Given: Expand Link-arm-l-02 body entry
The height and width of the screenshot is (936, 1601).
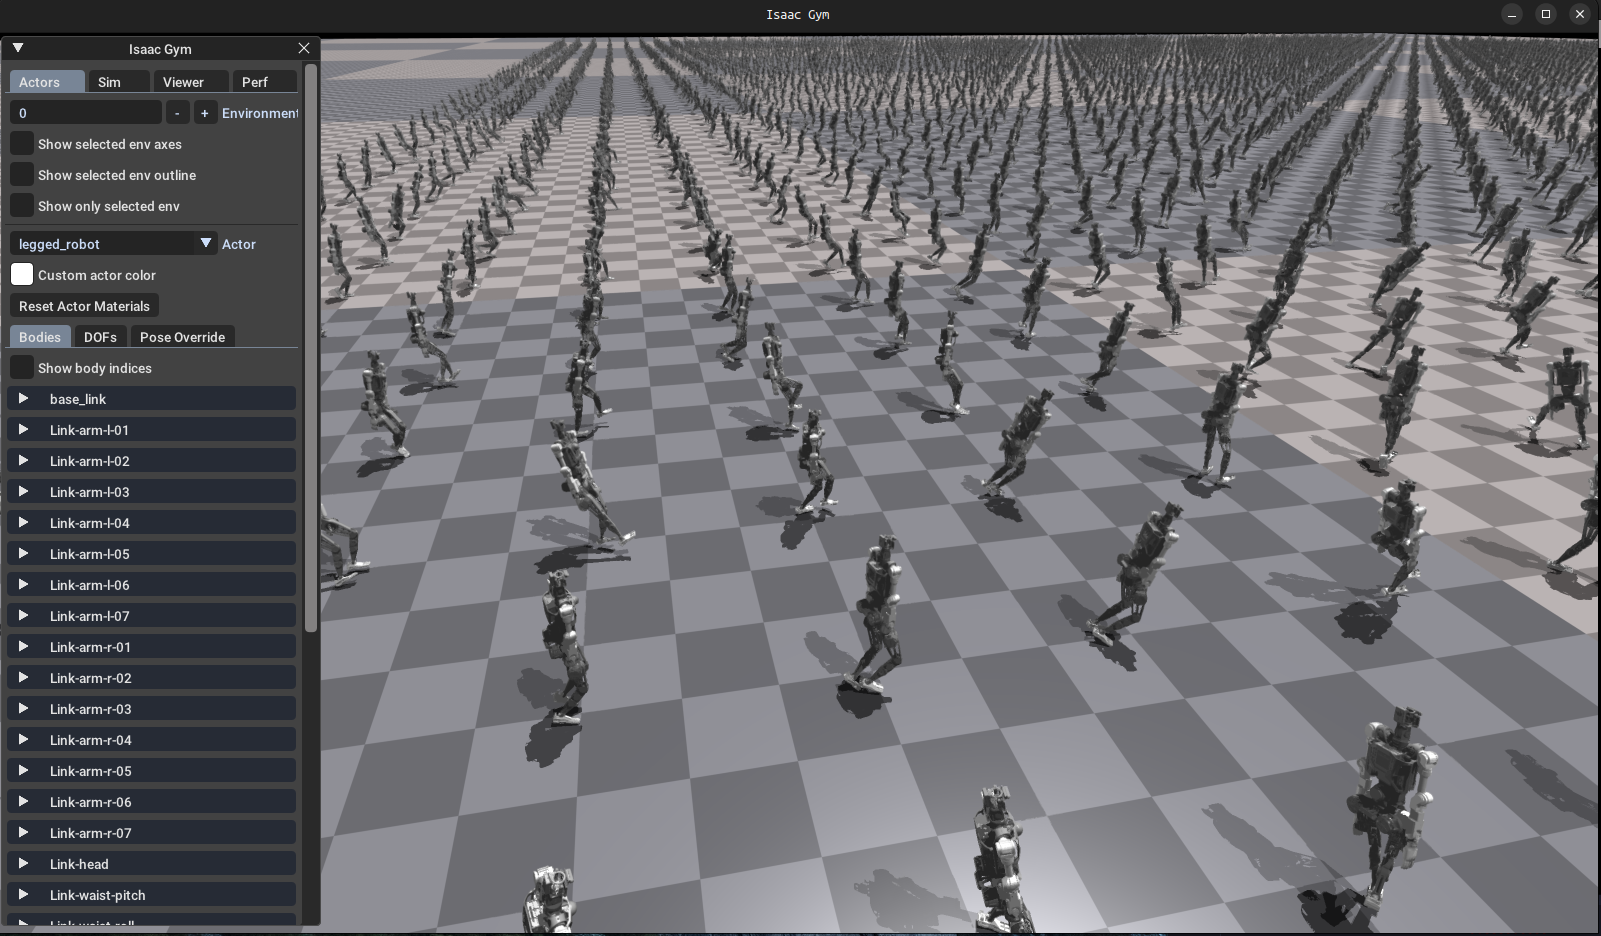Looking at the screenshot, I should pos(152,461).
